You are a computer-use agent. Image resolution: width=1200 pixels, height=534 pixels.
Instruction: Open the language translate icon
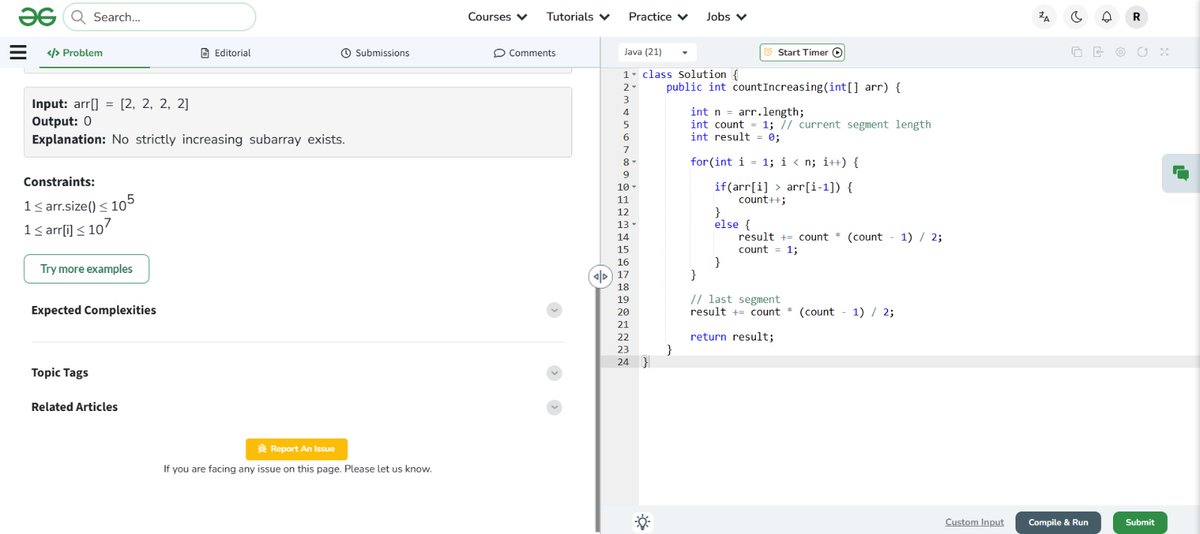[x=1045, y=17]
